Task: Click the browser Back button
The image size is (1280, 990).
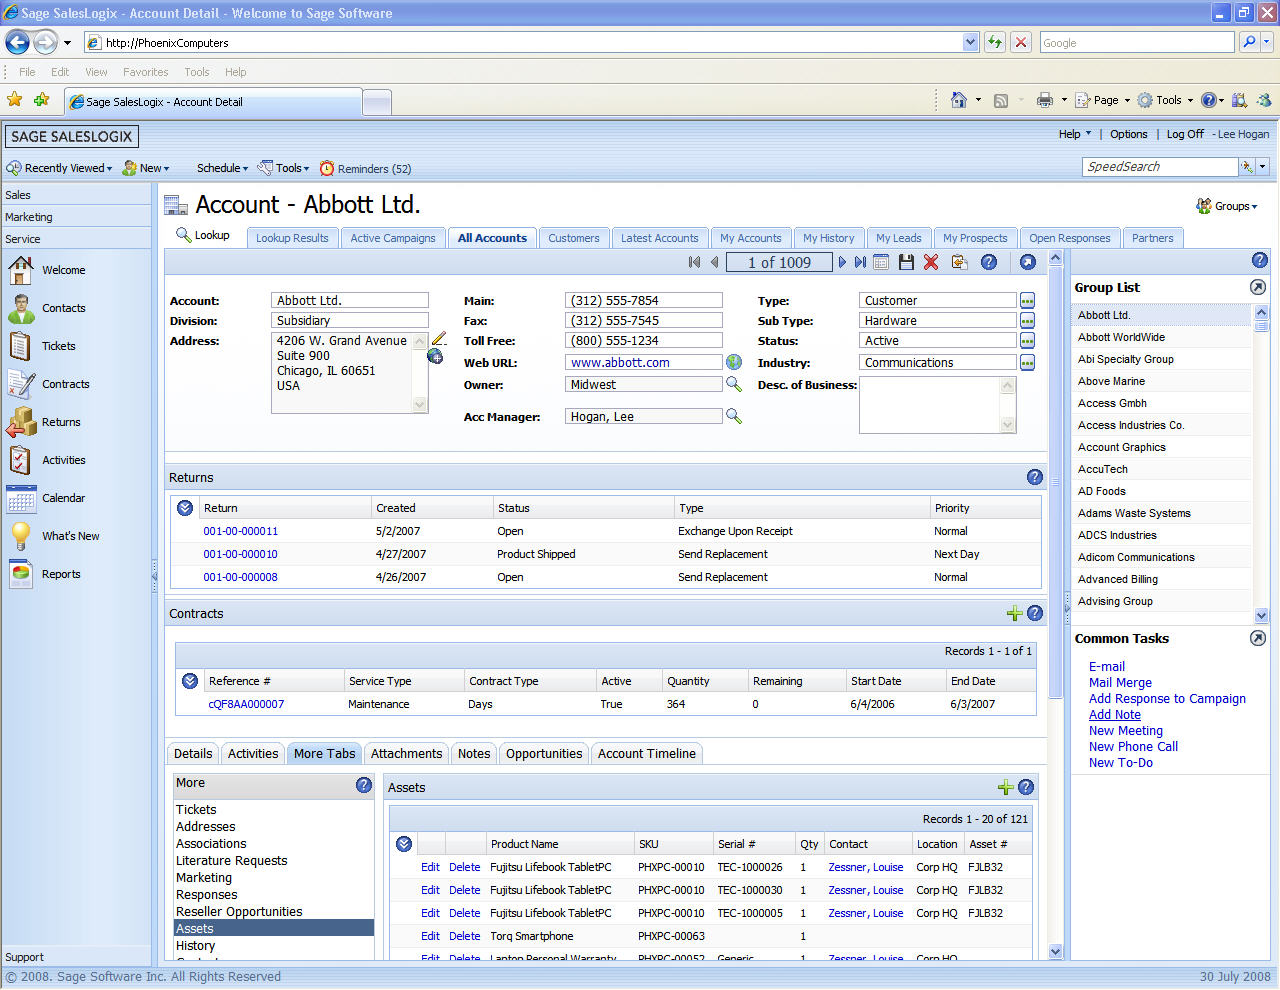Action: [17, 42]
